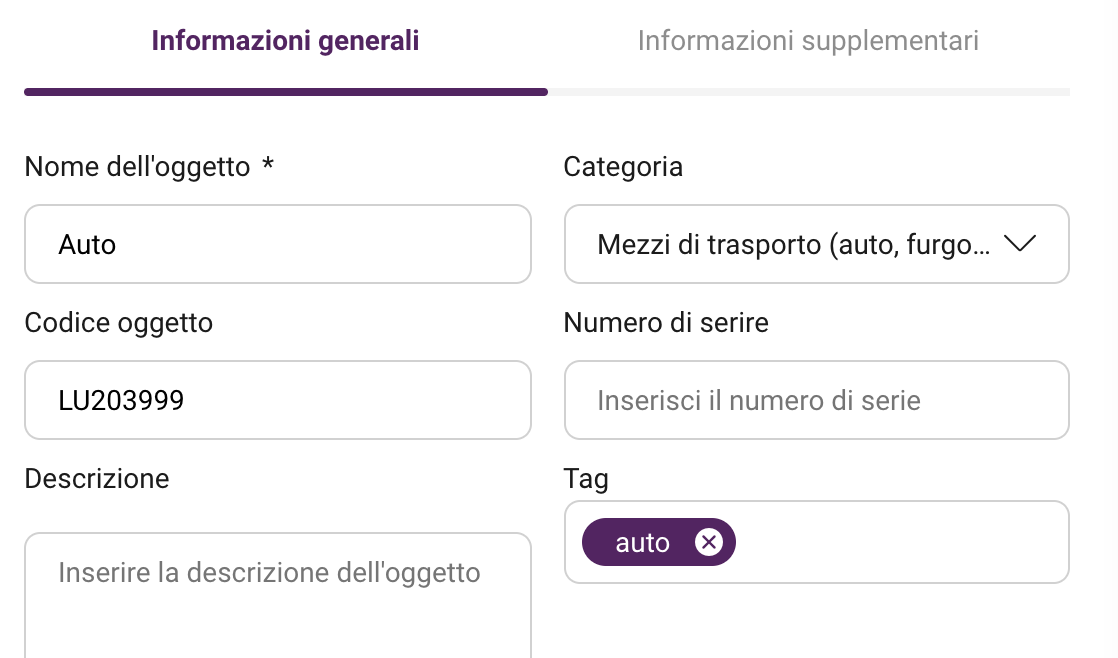This screenshot has width=1118, height=658.
Task: Click the Descrizione label
Action: tap(97, 478)
